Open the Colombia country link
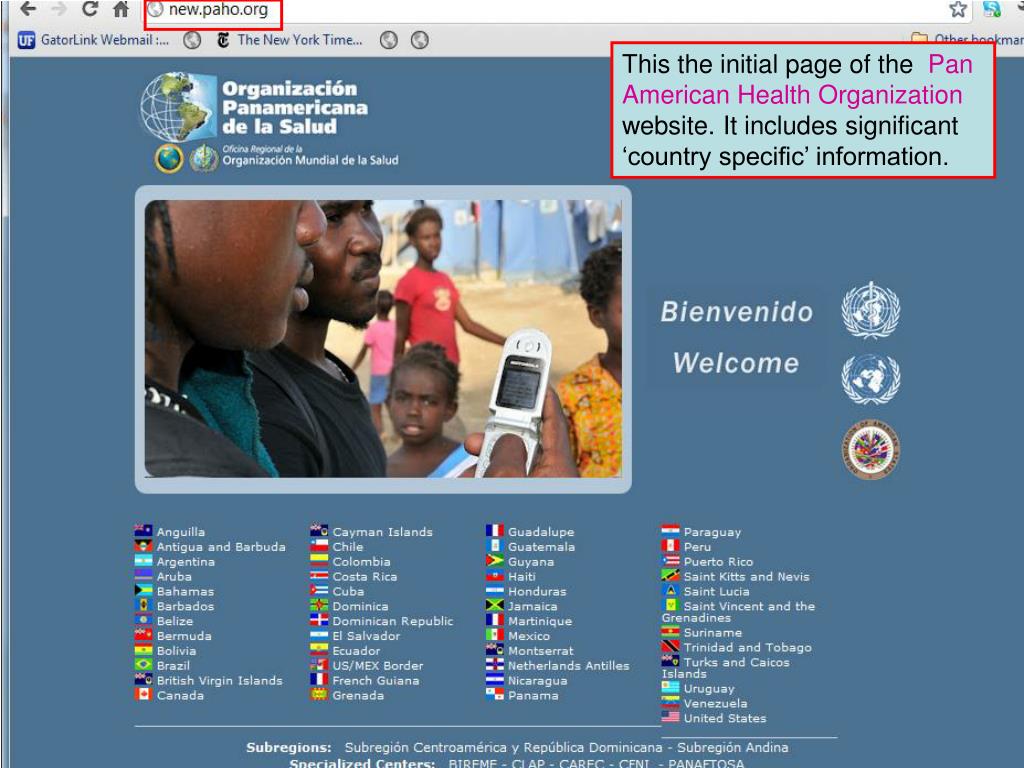The image size is (1024, 768). coord(361,562)
